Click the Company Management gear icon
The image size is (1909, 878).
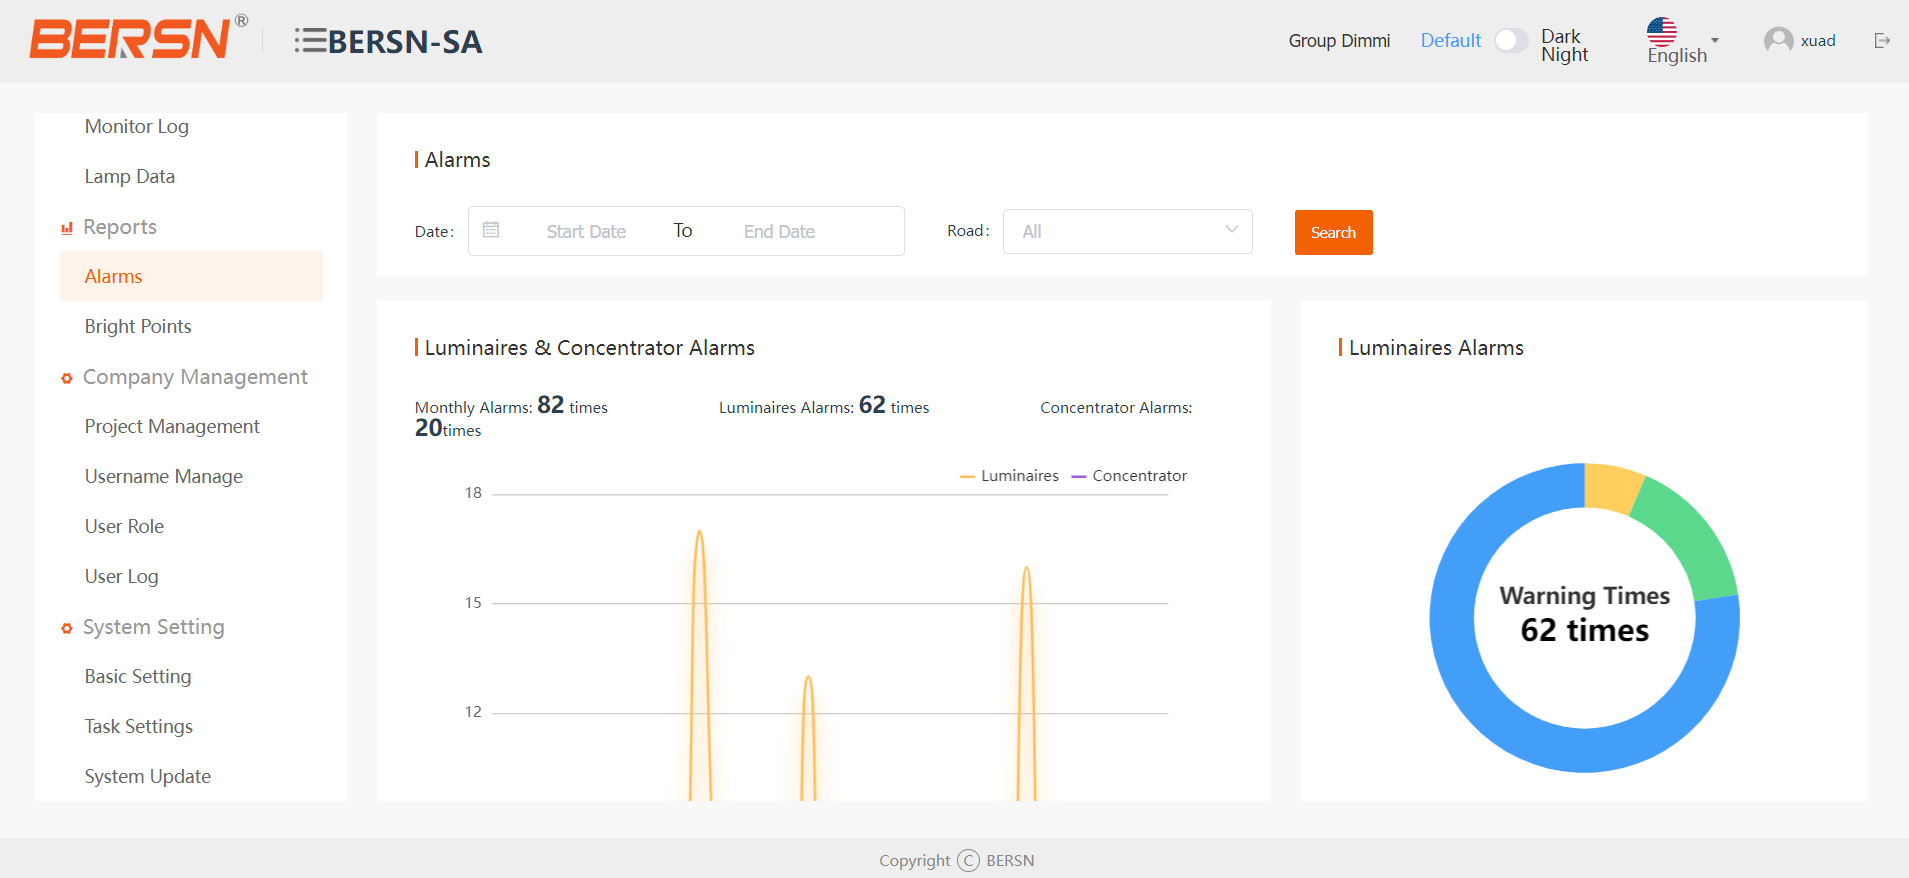67,378
